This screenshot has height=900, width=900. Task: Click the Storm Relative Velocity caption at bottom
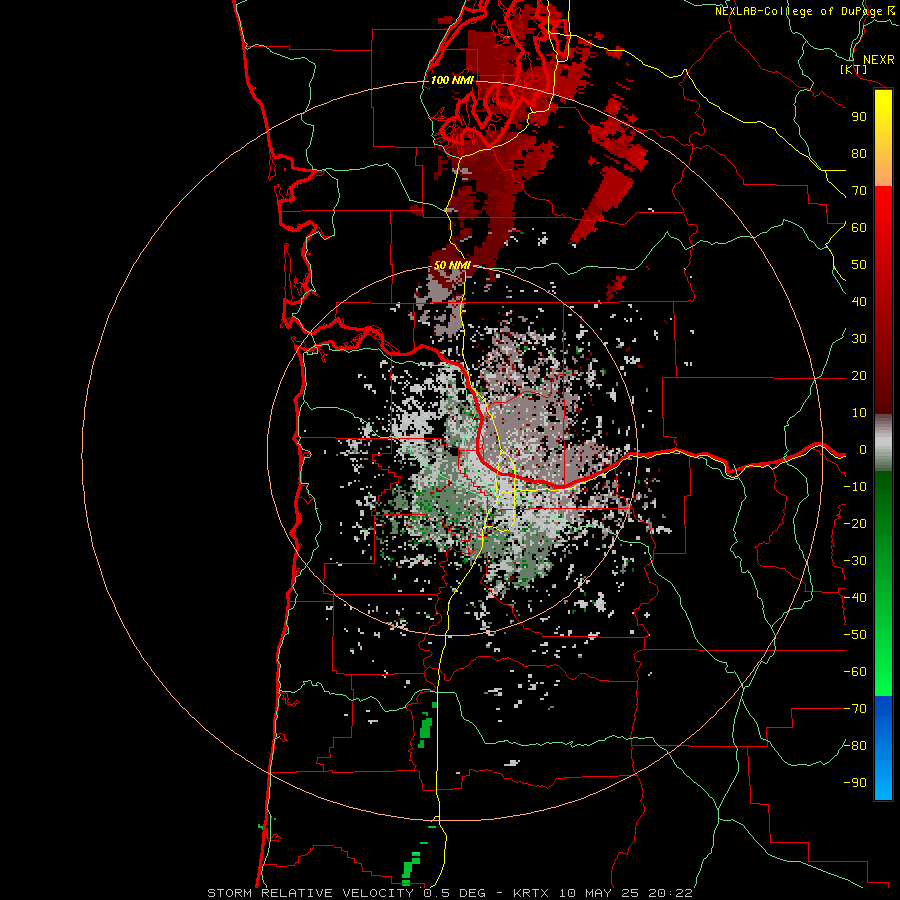click(450, 893)
